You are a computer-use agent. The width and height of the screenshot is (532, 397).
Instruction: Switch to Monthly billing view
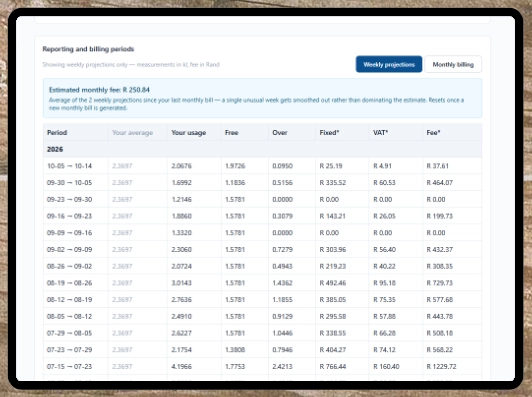pos(453,64)
